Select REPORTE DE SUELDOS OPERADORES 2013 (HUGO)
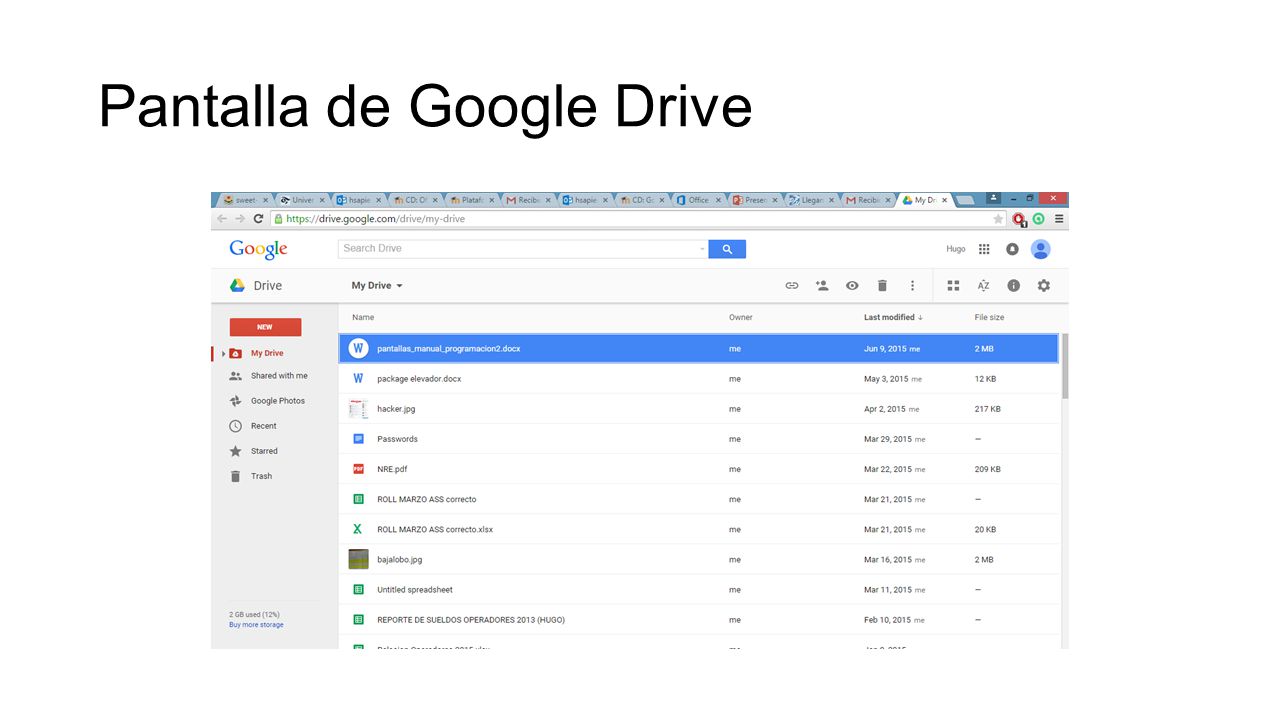The width and height of the screenshot is (1280, 720). (471, 620)
